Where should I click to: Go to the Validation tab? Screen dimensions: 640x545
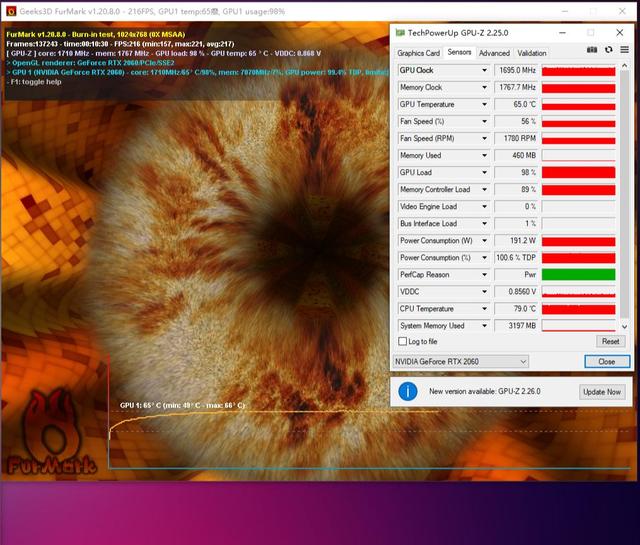click(x=532, y=53)
